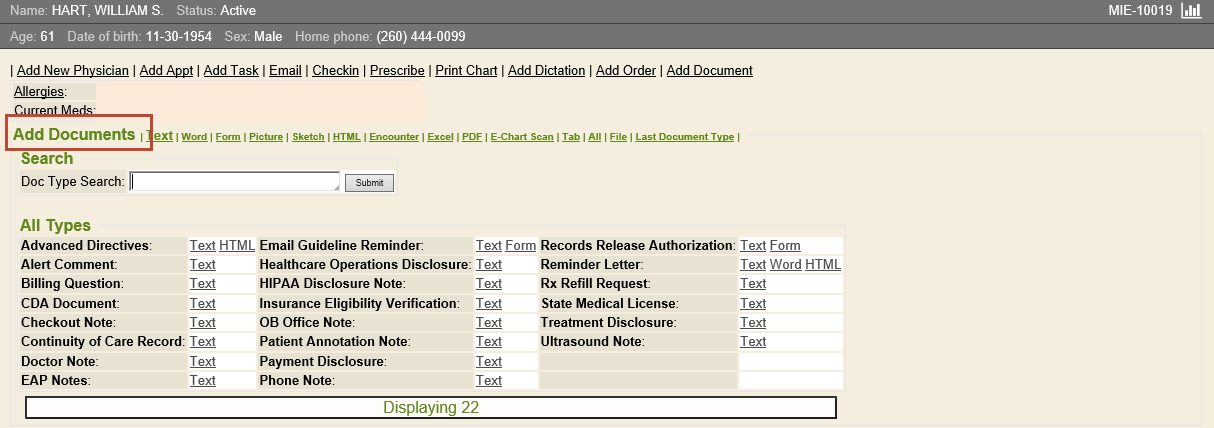Screen dimensions: 1214x428
Task: Open Word link for Reminder Letter
Action: pyautogui.click(x=785, y=265)
